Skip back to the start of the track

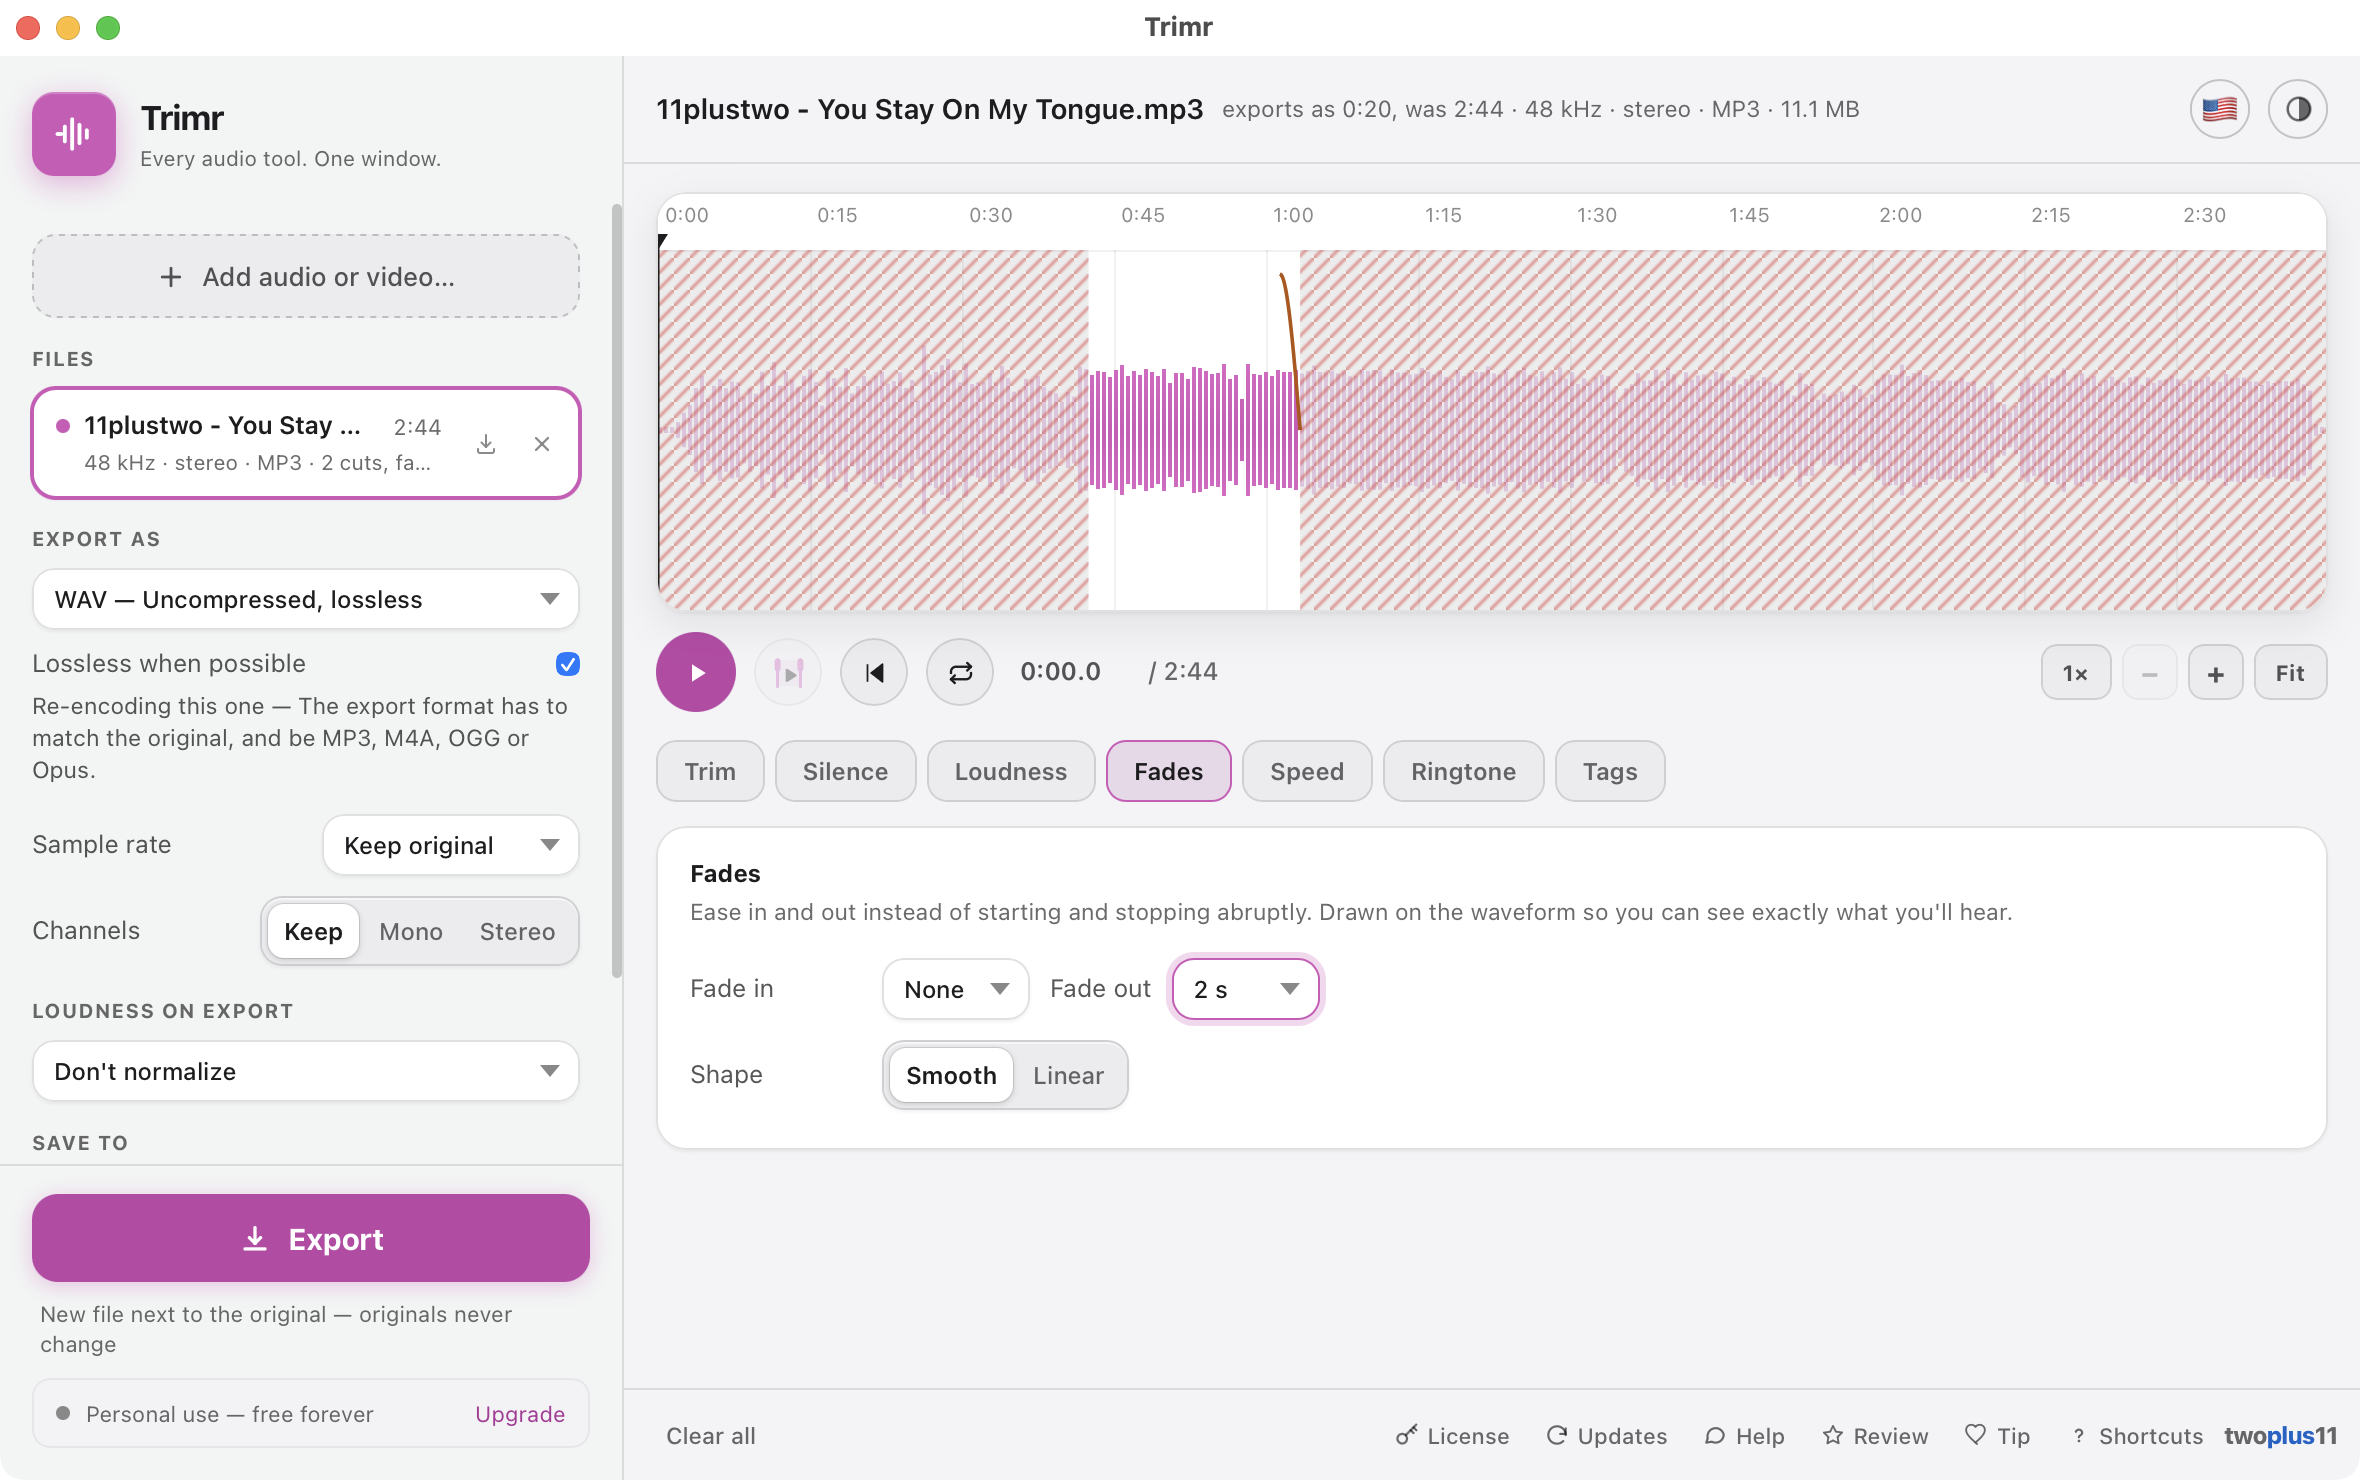point(874,673)
